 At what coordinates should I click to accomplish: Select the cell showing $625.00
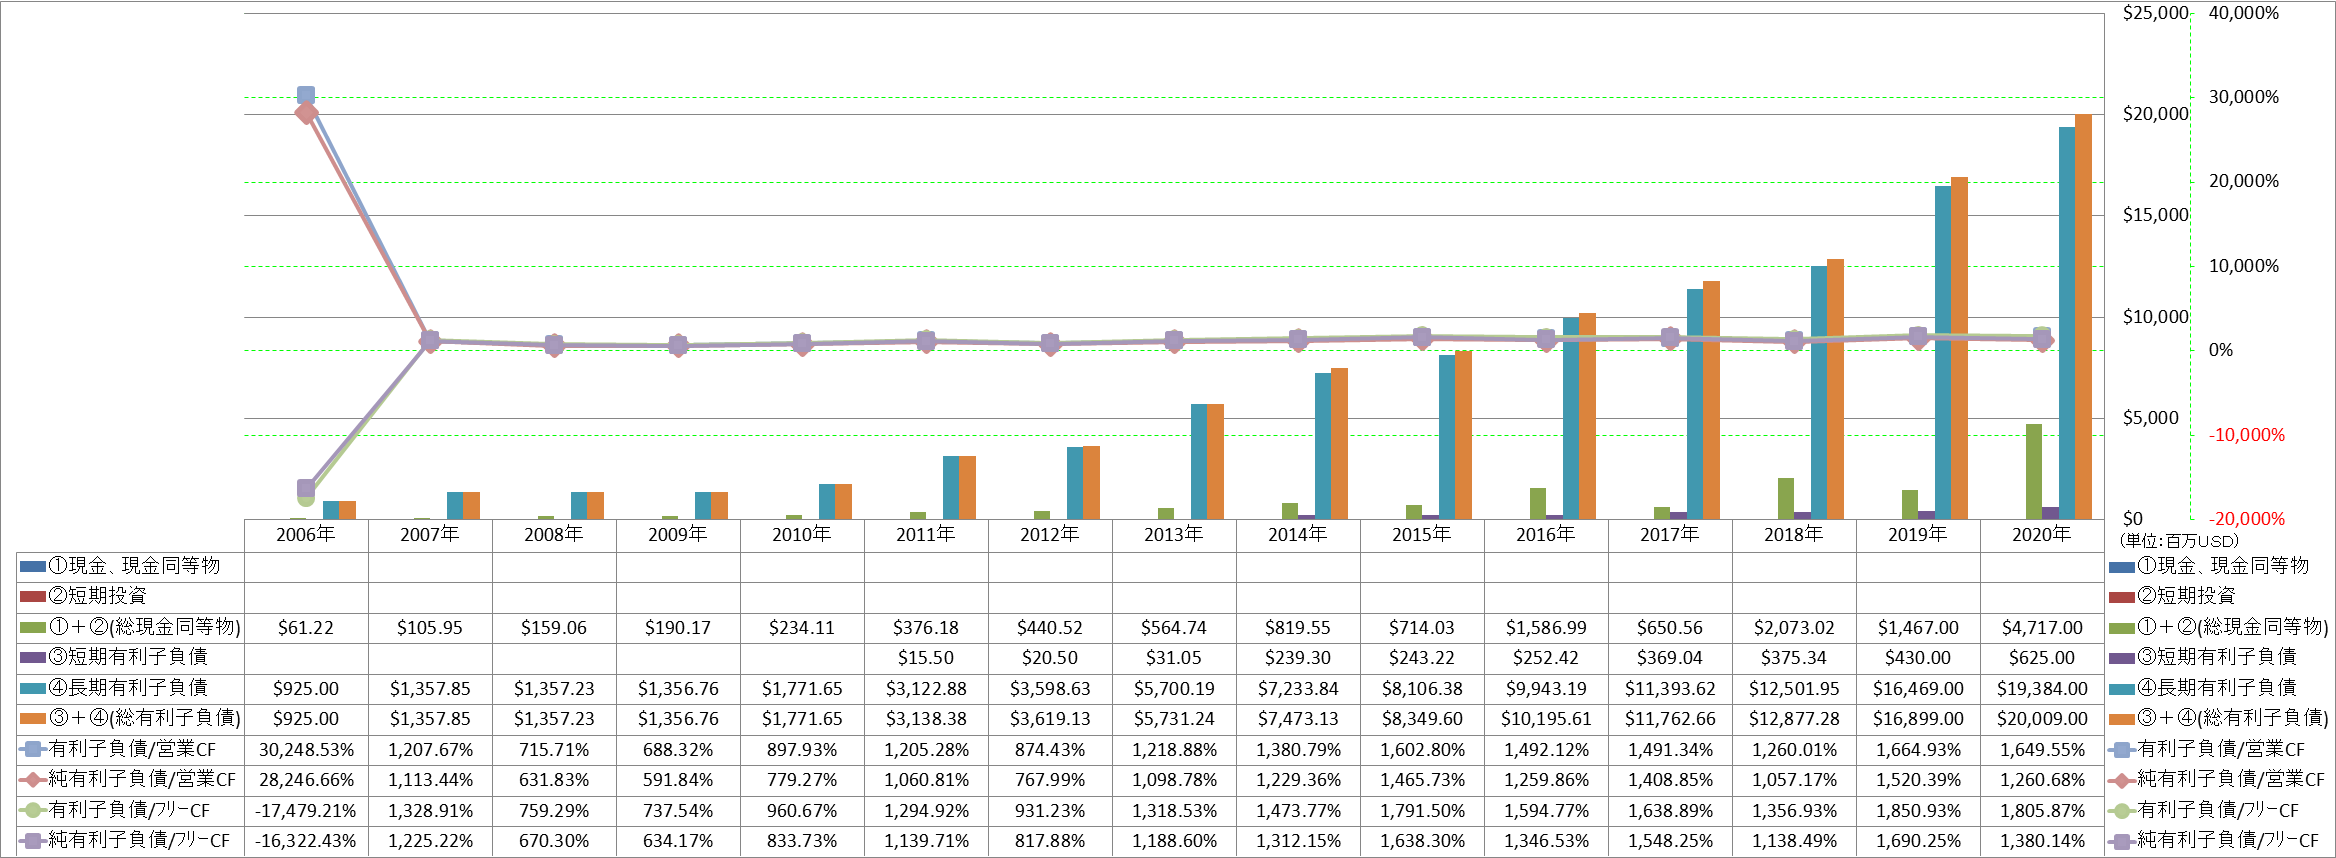click(x=2042, y=658)
